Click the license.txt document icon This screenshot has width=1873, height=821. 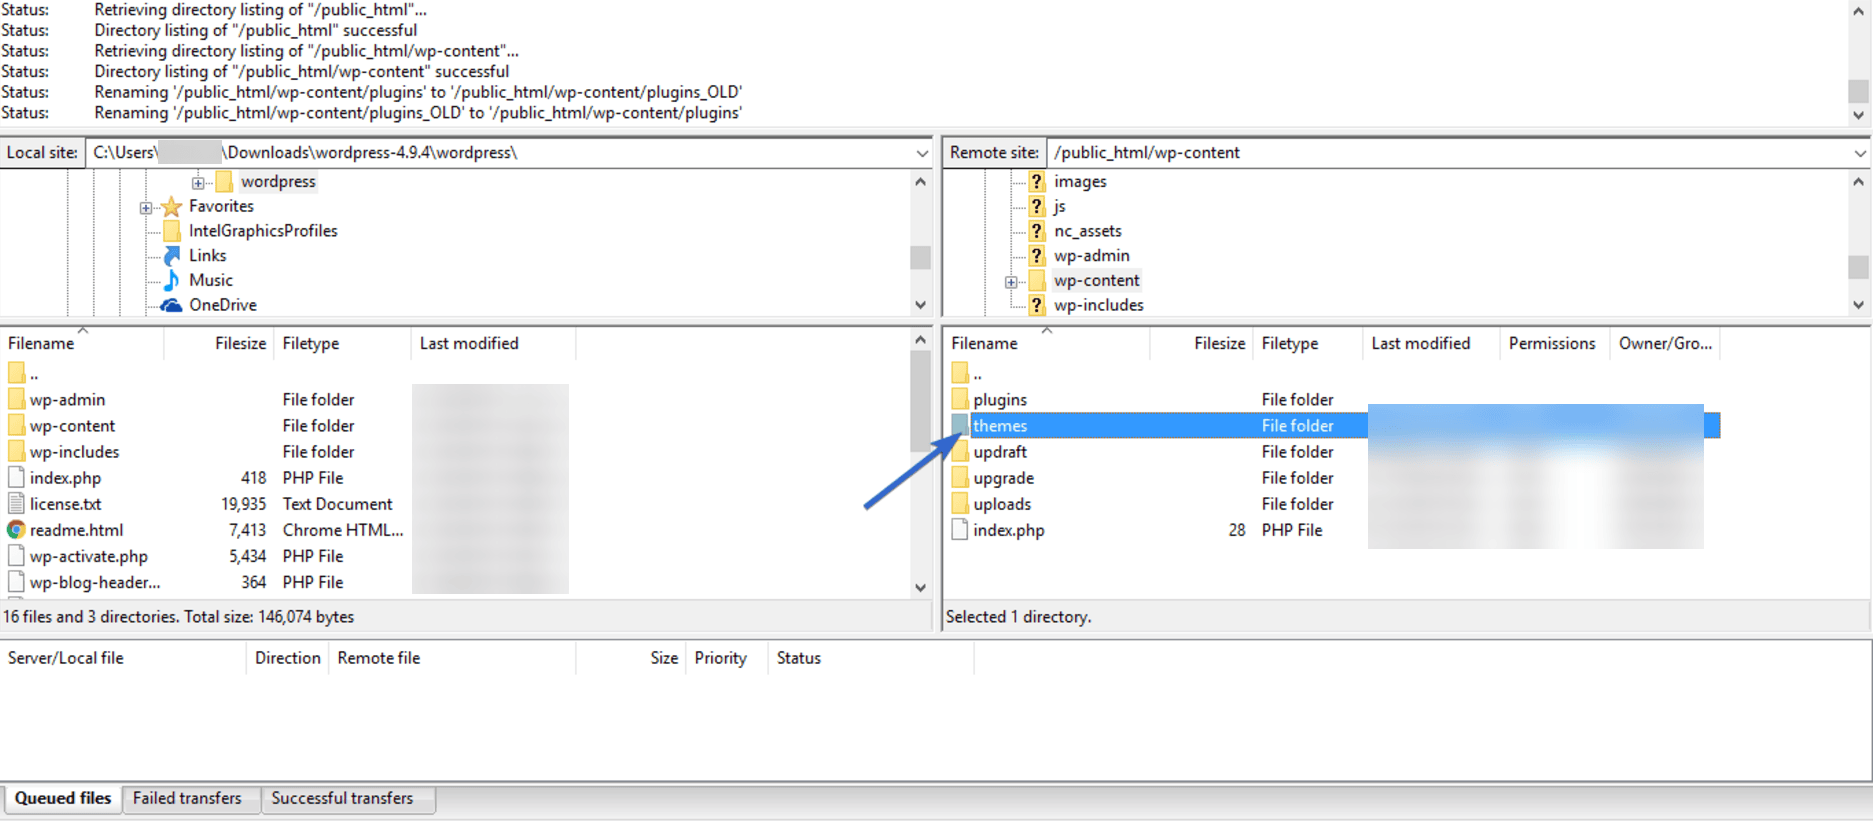tap(16, 504)
